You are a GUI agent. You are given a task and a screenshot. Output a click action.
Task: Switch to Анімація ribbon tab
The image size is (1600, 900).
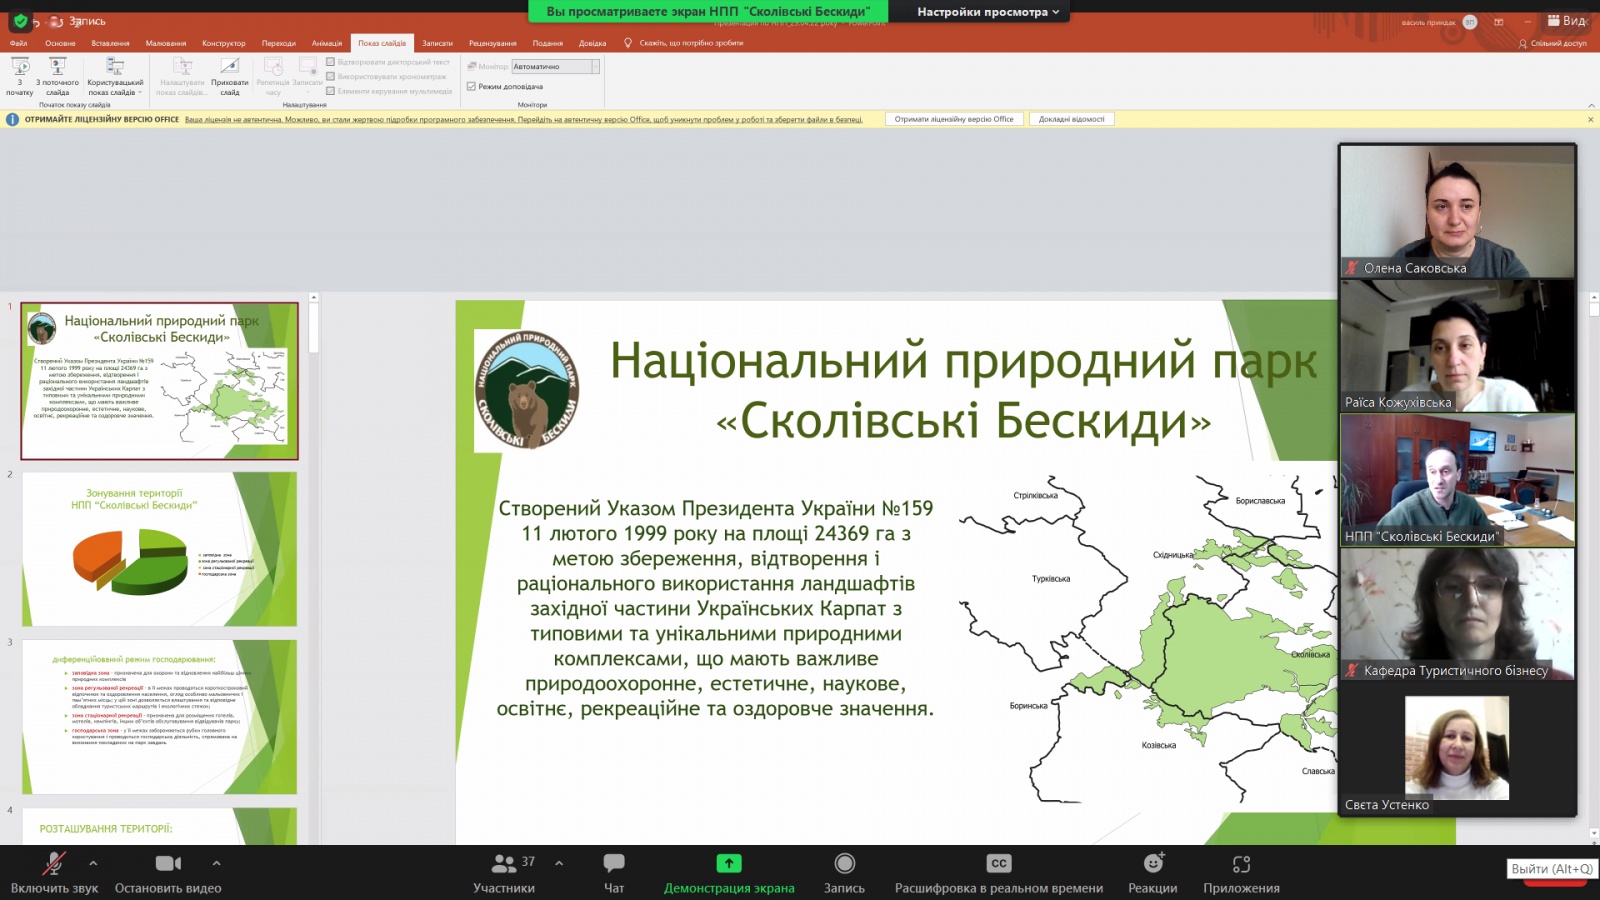(327, 43)
